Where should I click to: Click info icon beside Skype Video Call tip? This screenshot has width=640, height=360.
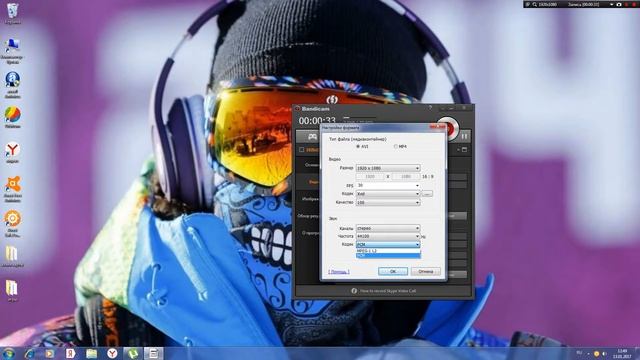point(354,291)
